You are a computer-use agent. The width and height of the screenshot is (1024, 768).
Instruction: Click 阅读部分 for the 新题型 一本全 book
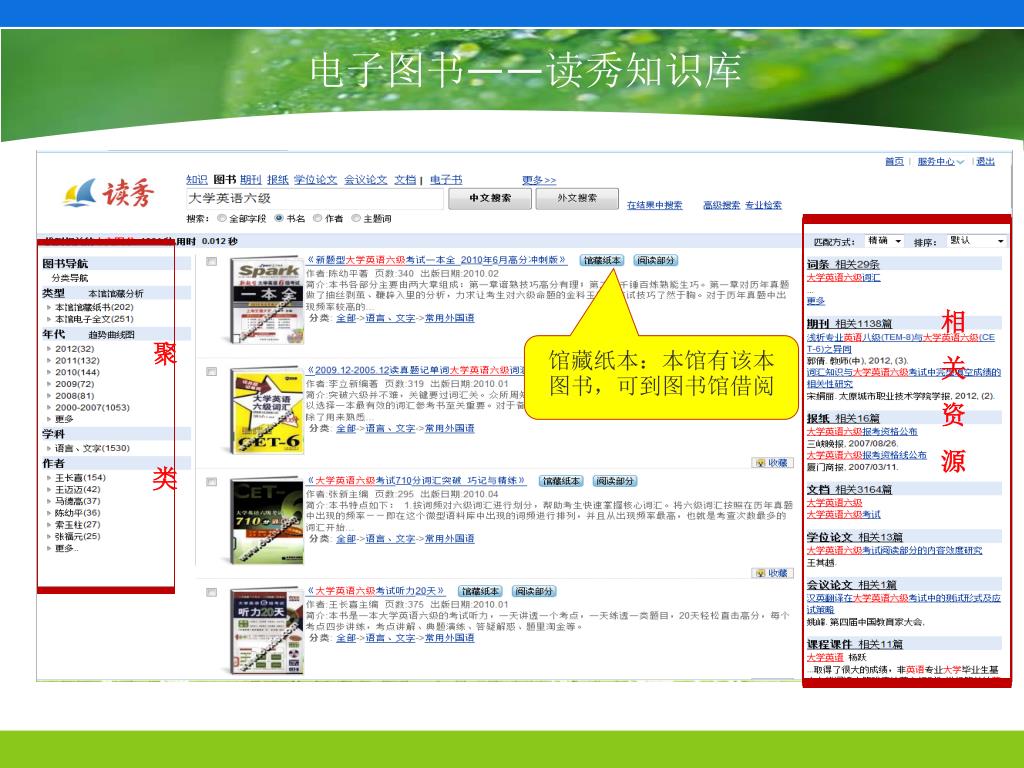(656, 261)
